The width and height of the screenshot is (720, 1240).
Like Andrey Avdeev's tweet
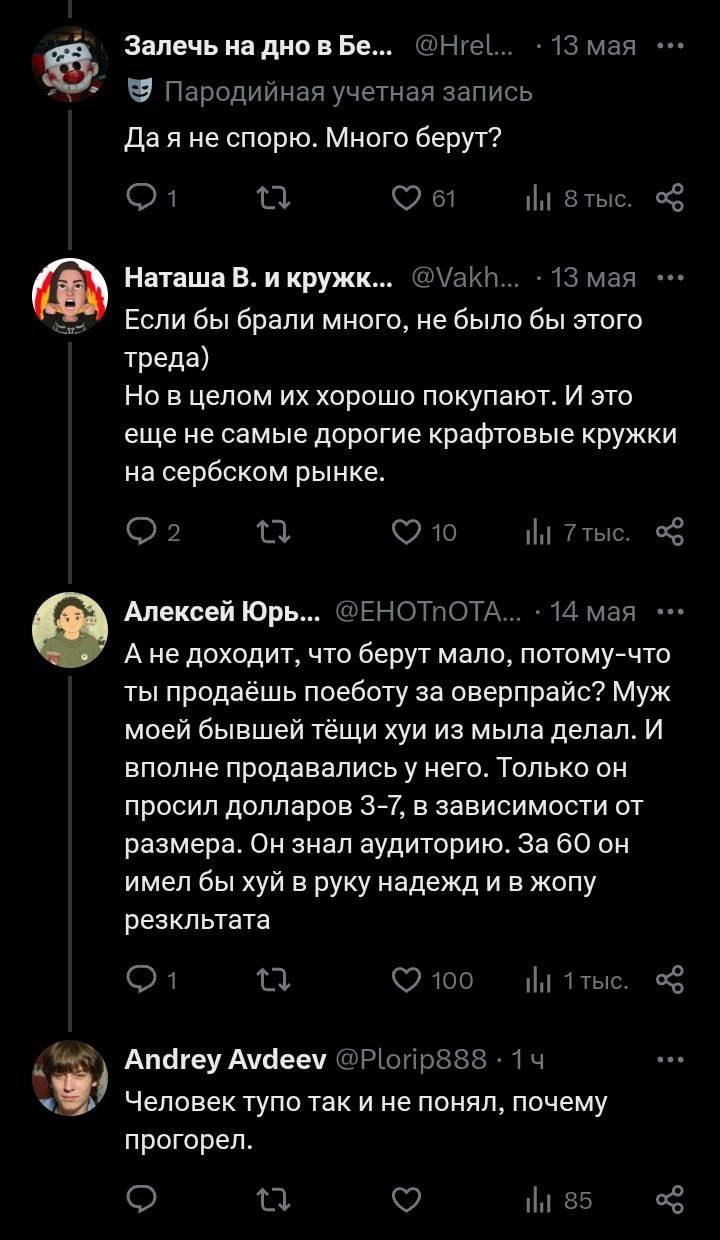(406, 1199)
